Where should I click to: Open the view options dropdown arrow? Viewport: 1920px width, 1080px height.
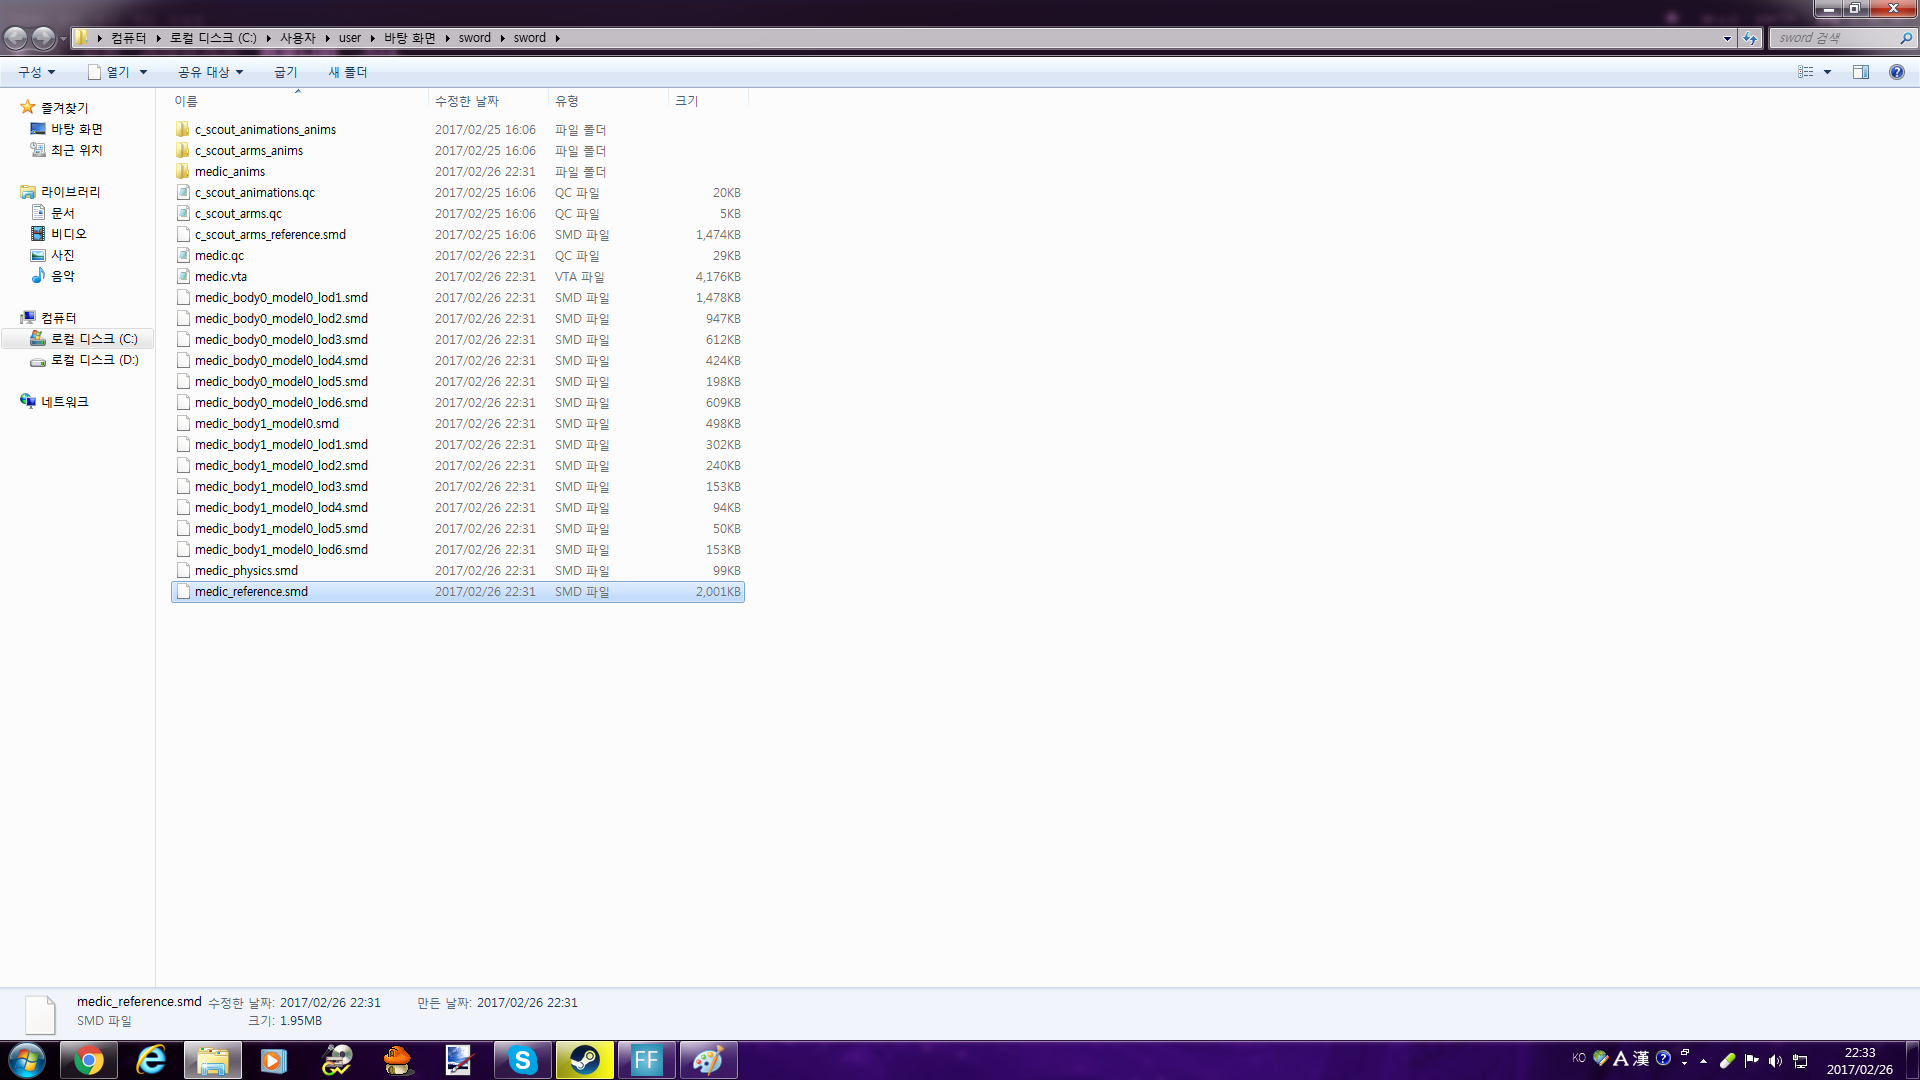pyautogui.click(x=1827, y=72)
